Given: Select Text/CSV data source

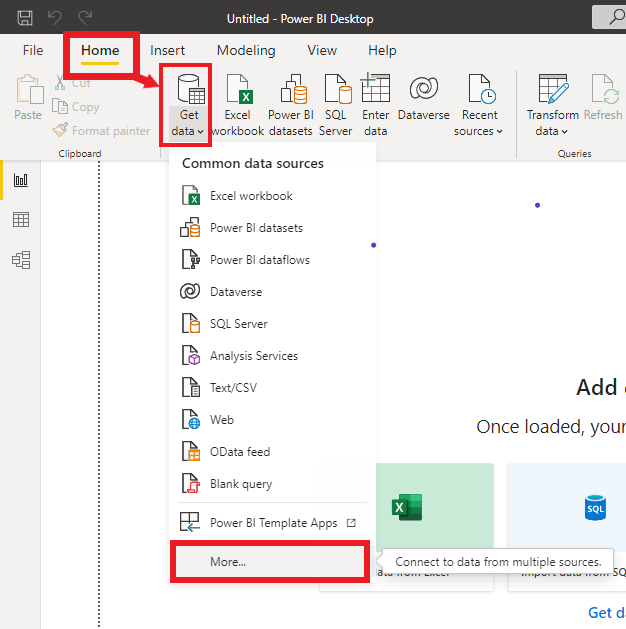Looking at the screenshot, I should pyautogui.click(x=273, y=388).
